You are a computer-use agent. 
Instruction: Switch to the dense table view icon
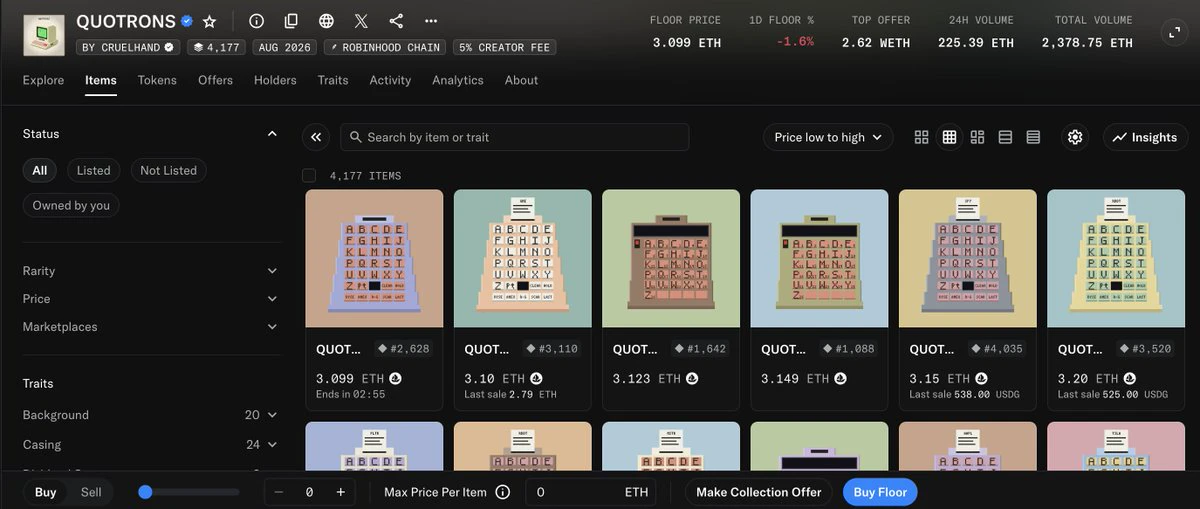(1034, 137)
